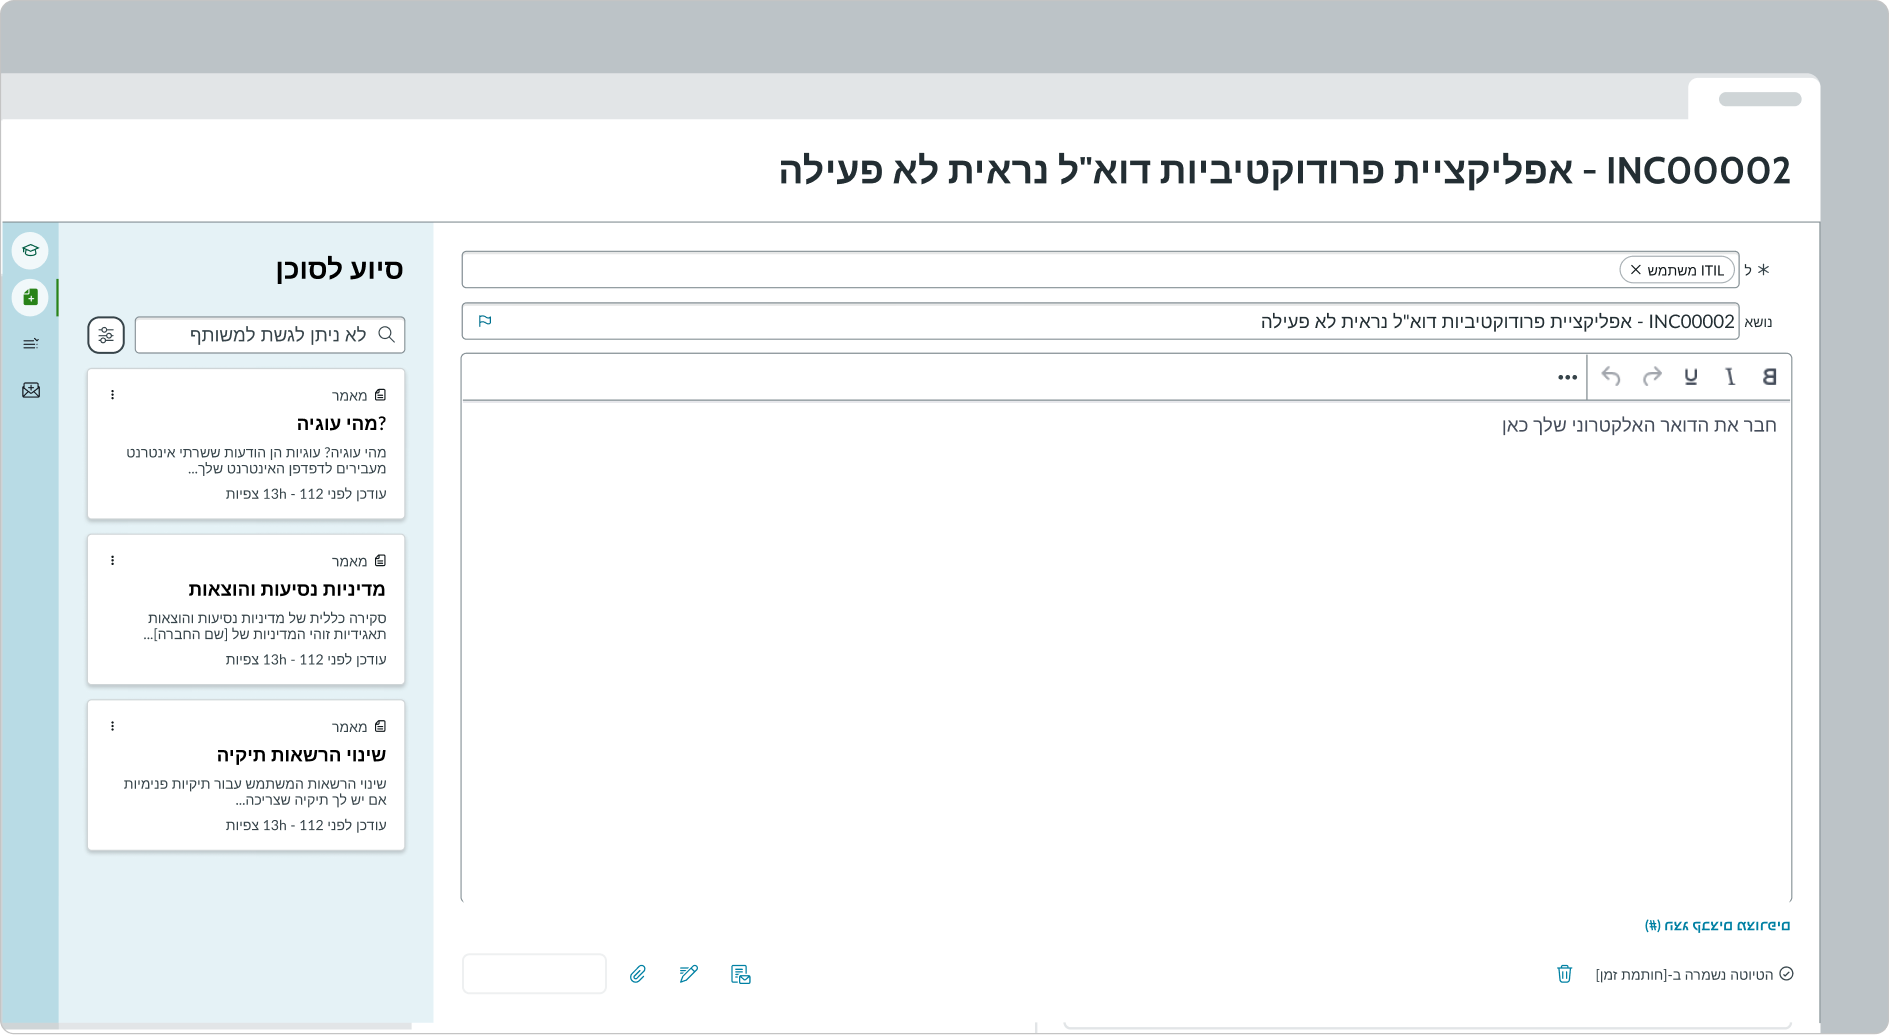Toggle italic formatting in editor toolbar
This screenshot has width=1889, height=1035.
pos(1730,377)
